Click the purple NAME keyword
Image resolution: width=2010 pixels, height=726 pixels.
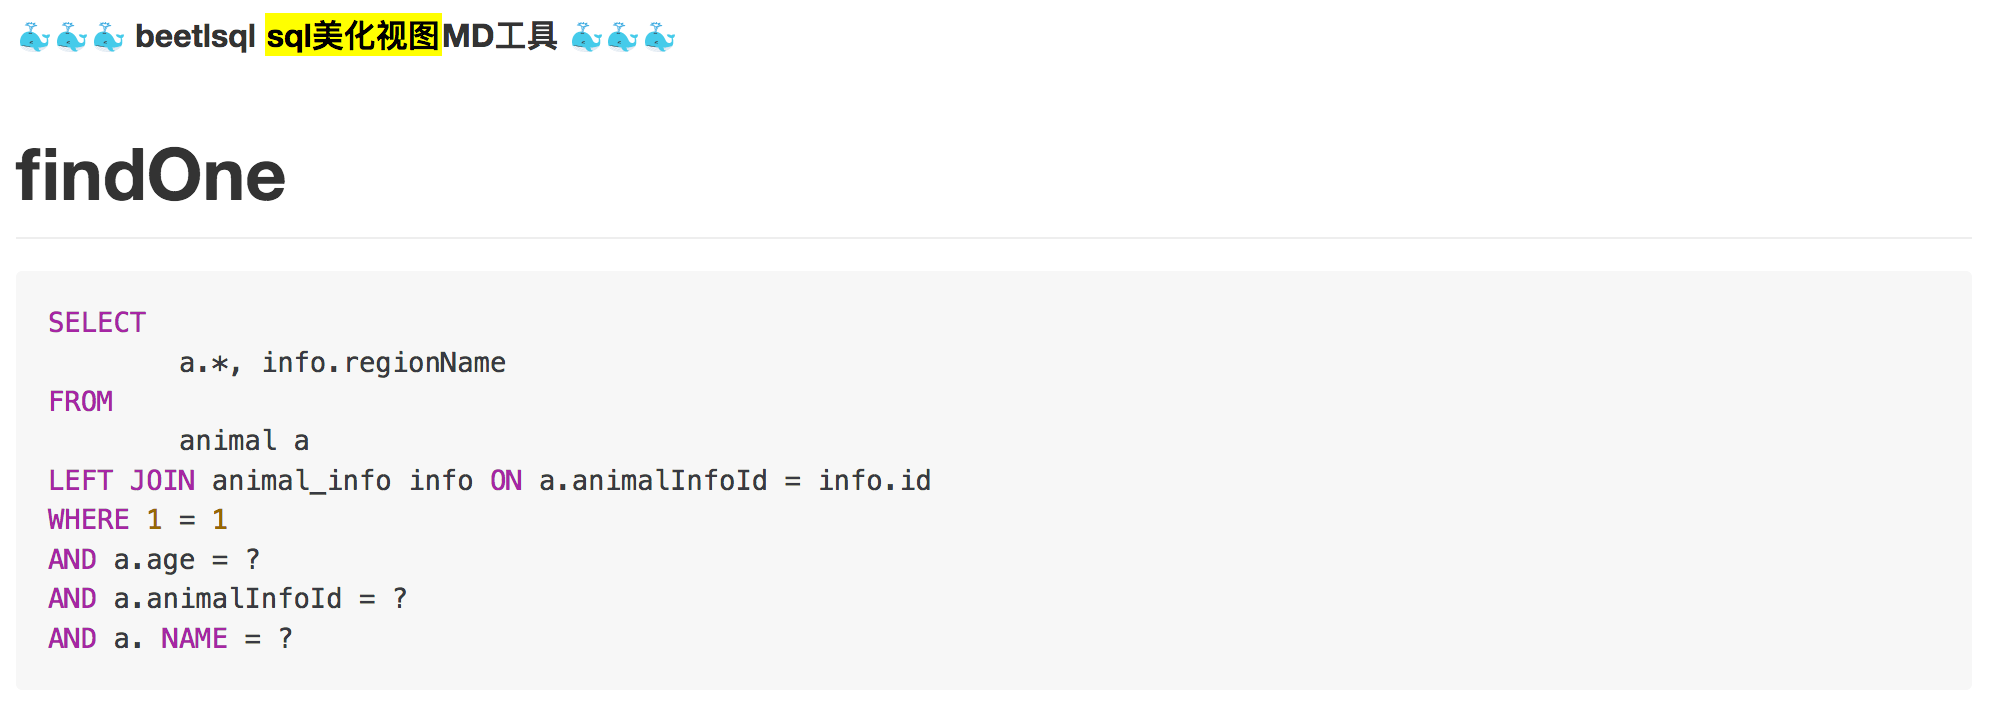point(195,638)
